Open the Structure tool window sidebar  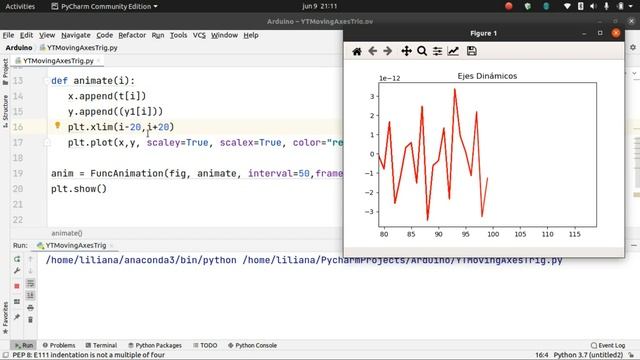(x=5, y=111)
